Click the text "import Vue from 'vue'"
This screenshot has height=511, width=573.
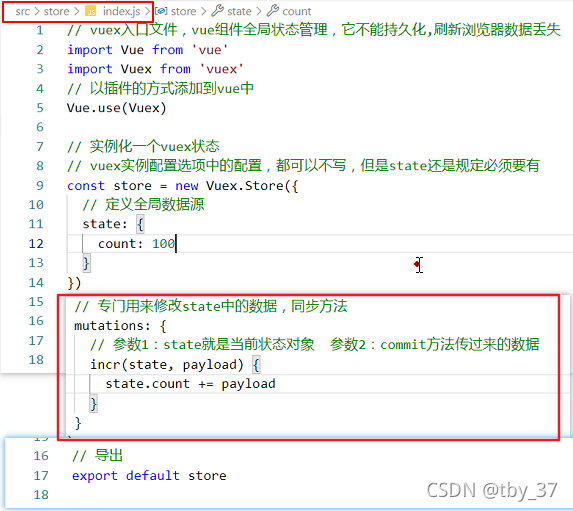pos(147,50)
